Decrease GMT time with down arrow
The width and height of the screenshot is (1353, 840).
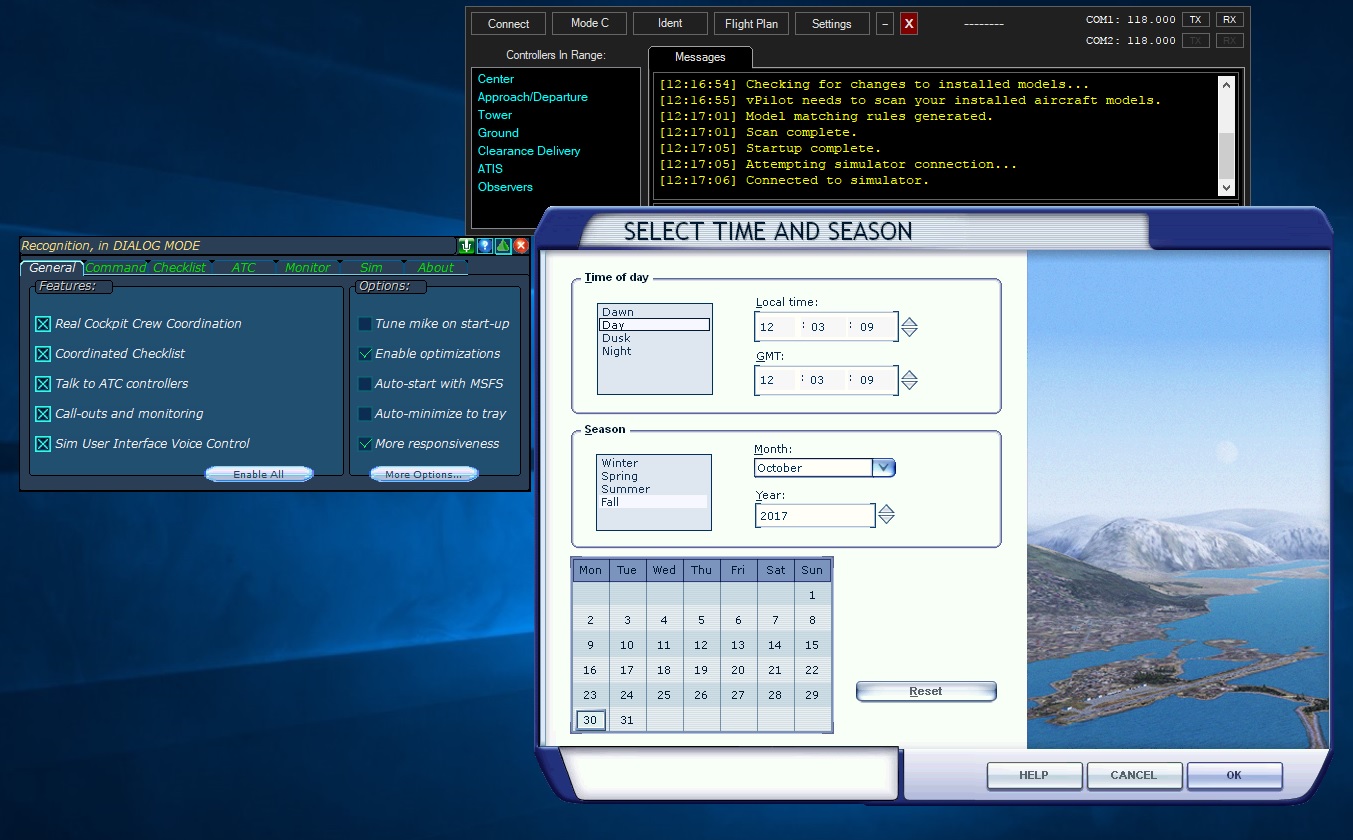tap(909, 386)
